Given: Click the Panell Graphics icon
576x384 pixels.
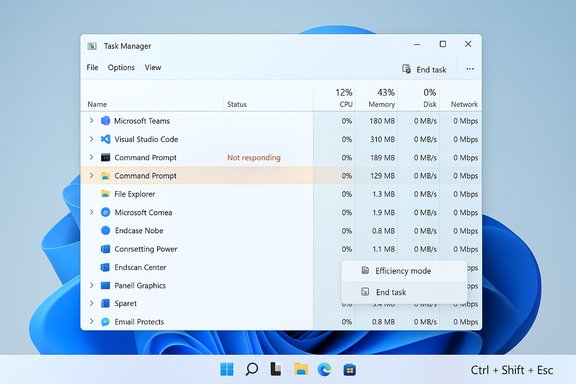Looking at the screenshot, I should click(x=105, y=285).
